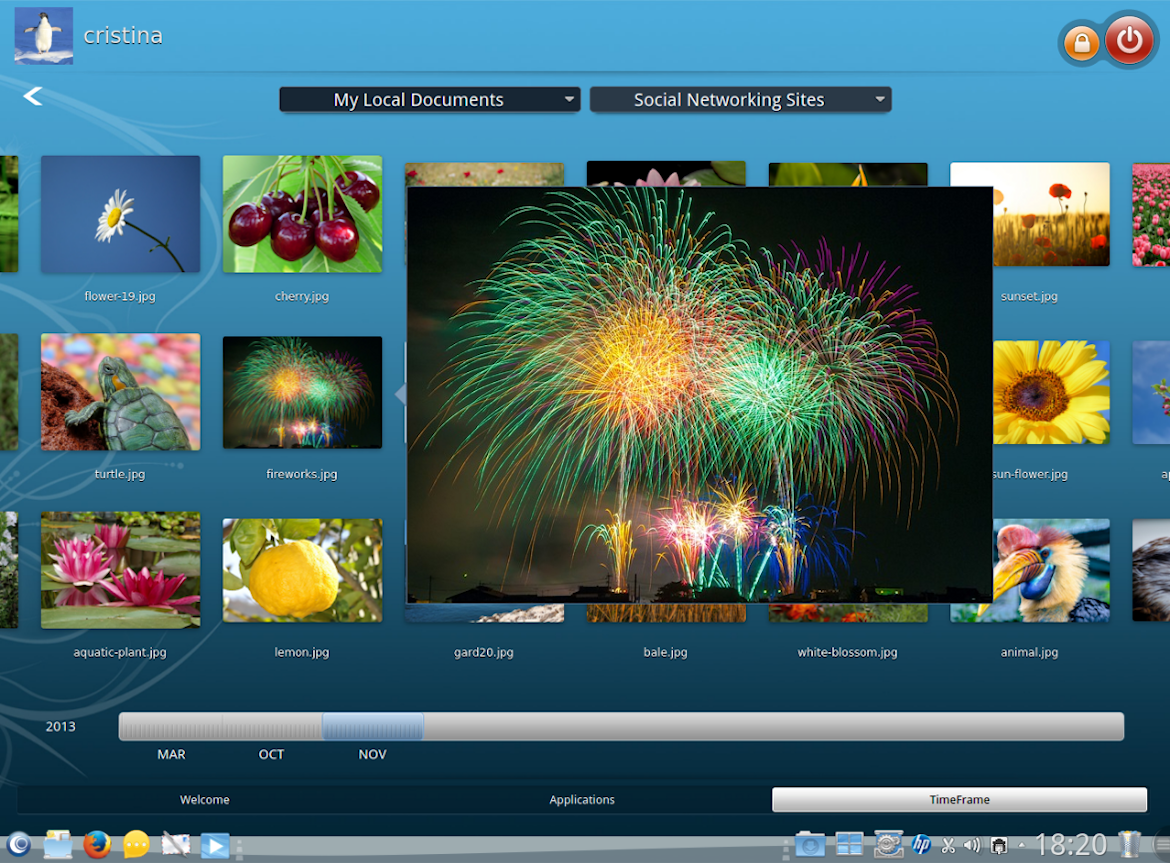Launch the file manager from the taskbar
Image resolution: width=1170 pixels, height=863 pixels.
coord(57,845)
